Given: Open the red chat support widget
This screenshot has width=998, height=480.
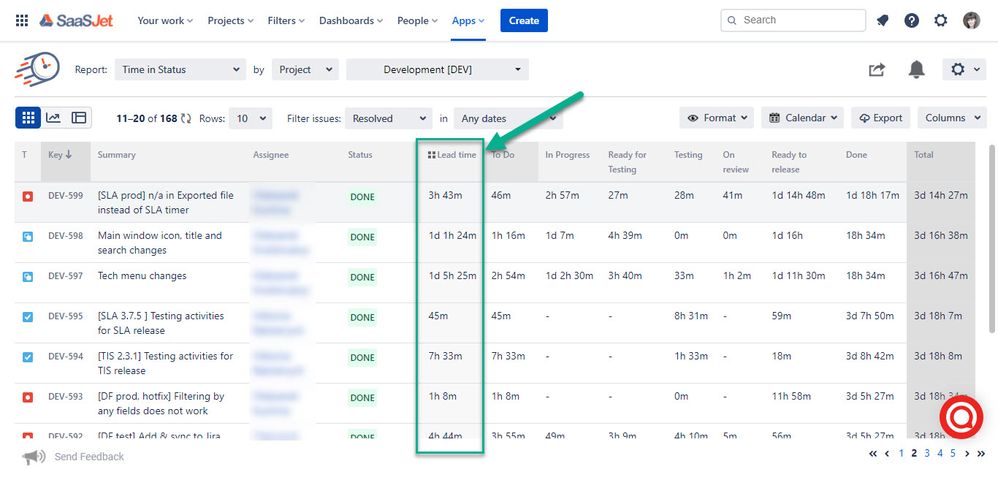Looking at the screenshot, I should click(x=961, y=416).
